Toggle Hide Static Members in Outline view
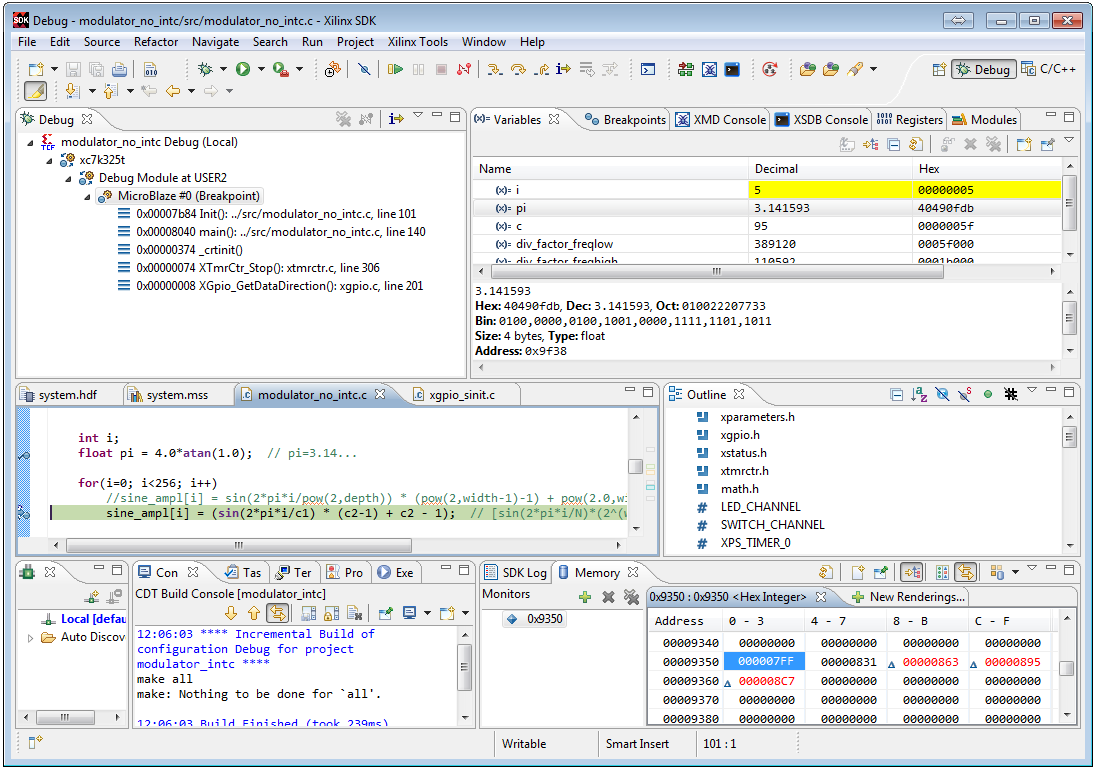Screen dimensions: 1097x770 [x=965, y=394]
